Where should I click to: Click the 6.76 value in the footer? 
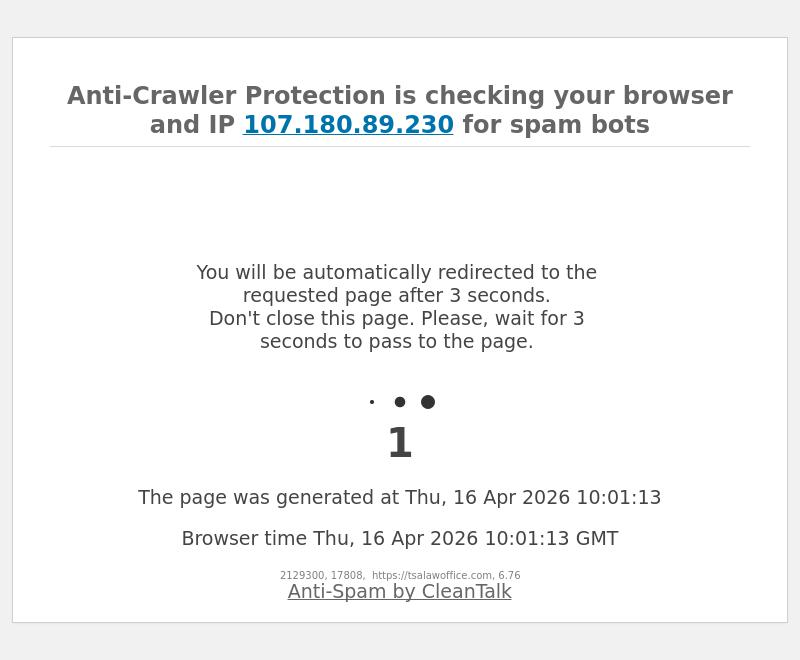point(509,576)
